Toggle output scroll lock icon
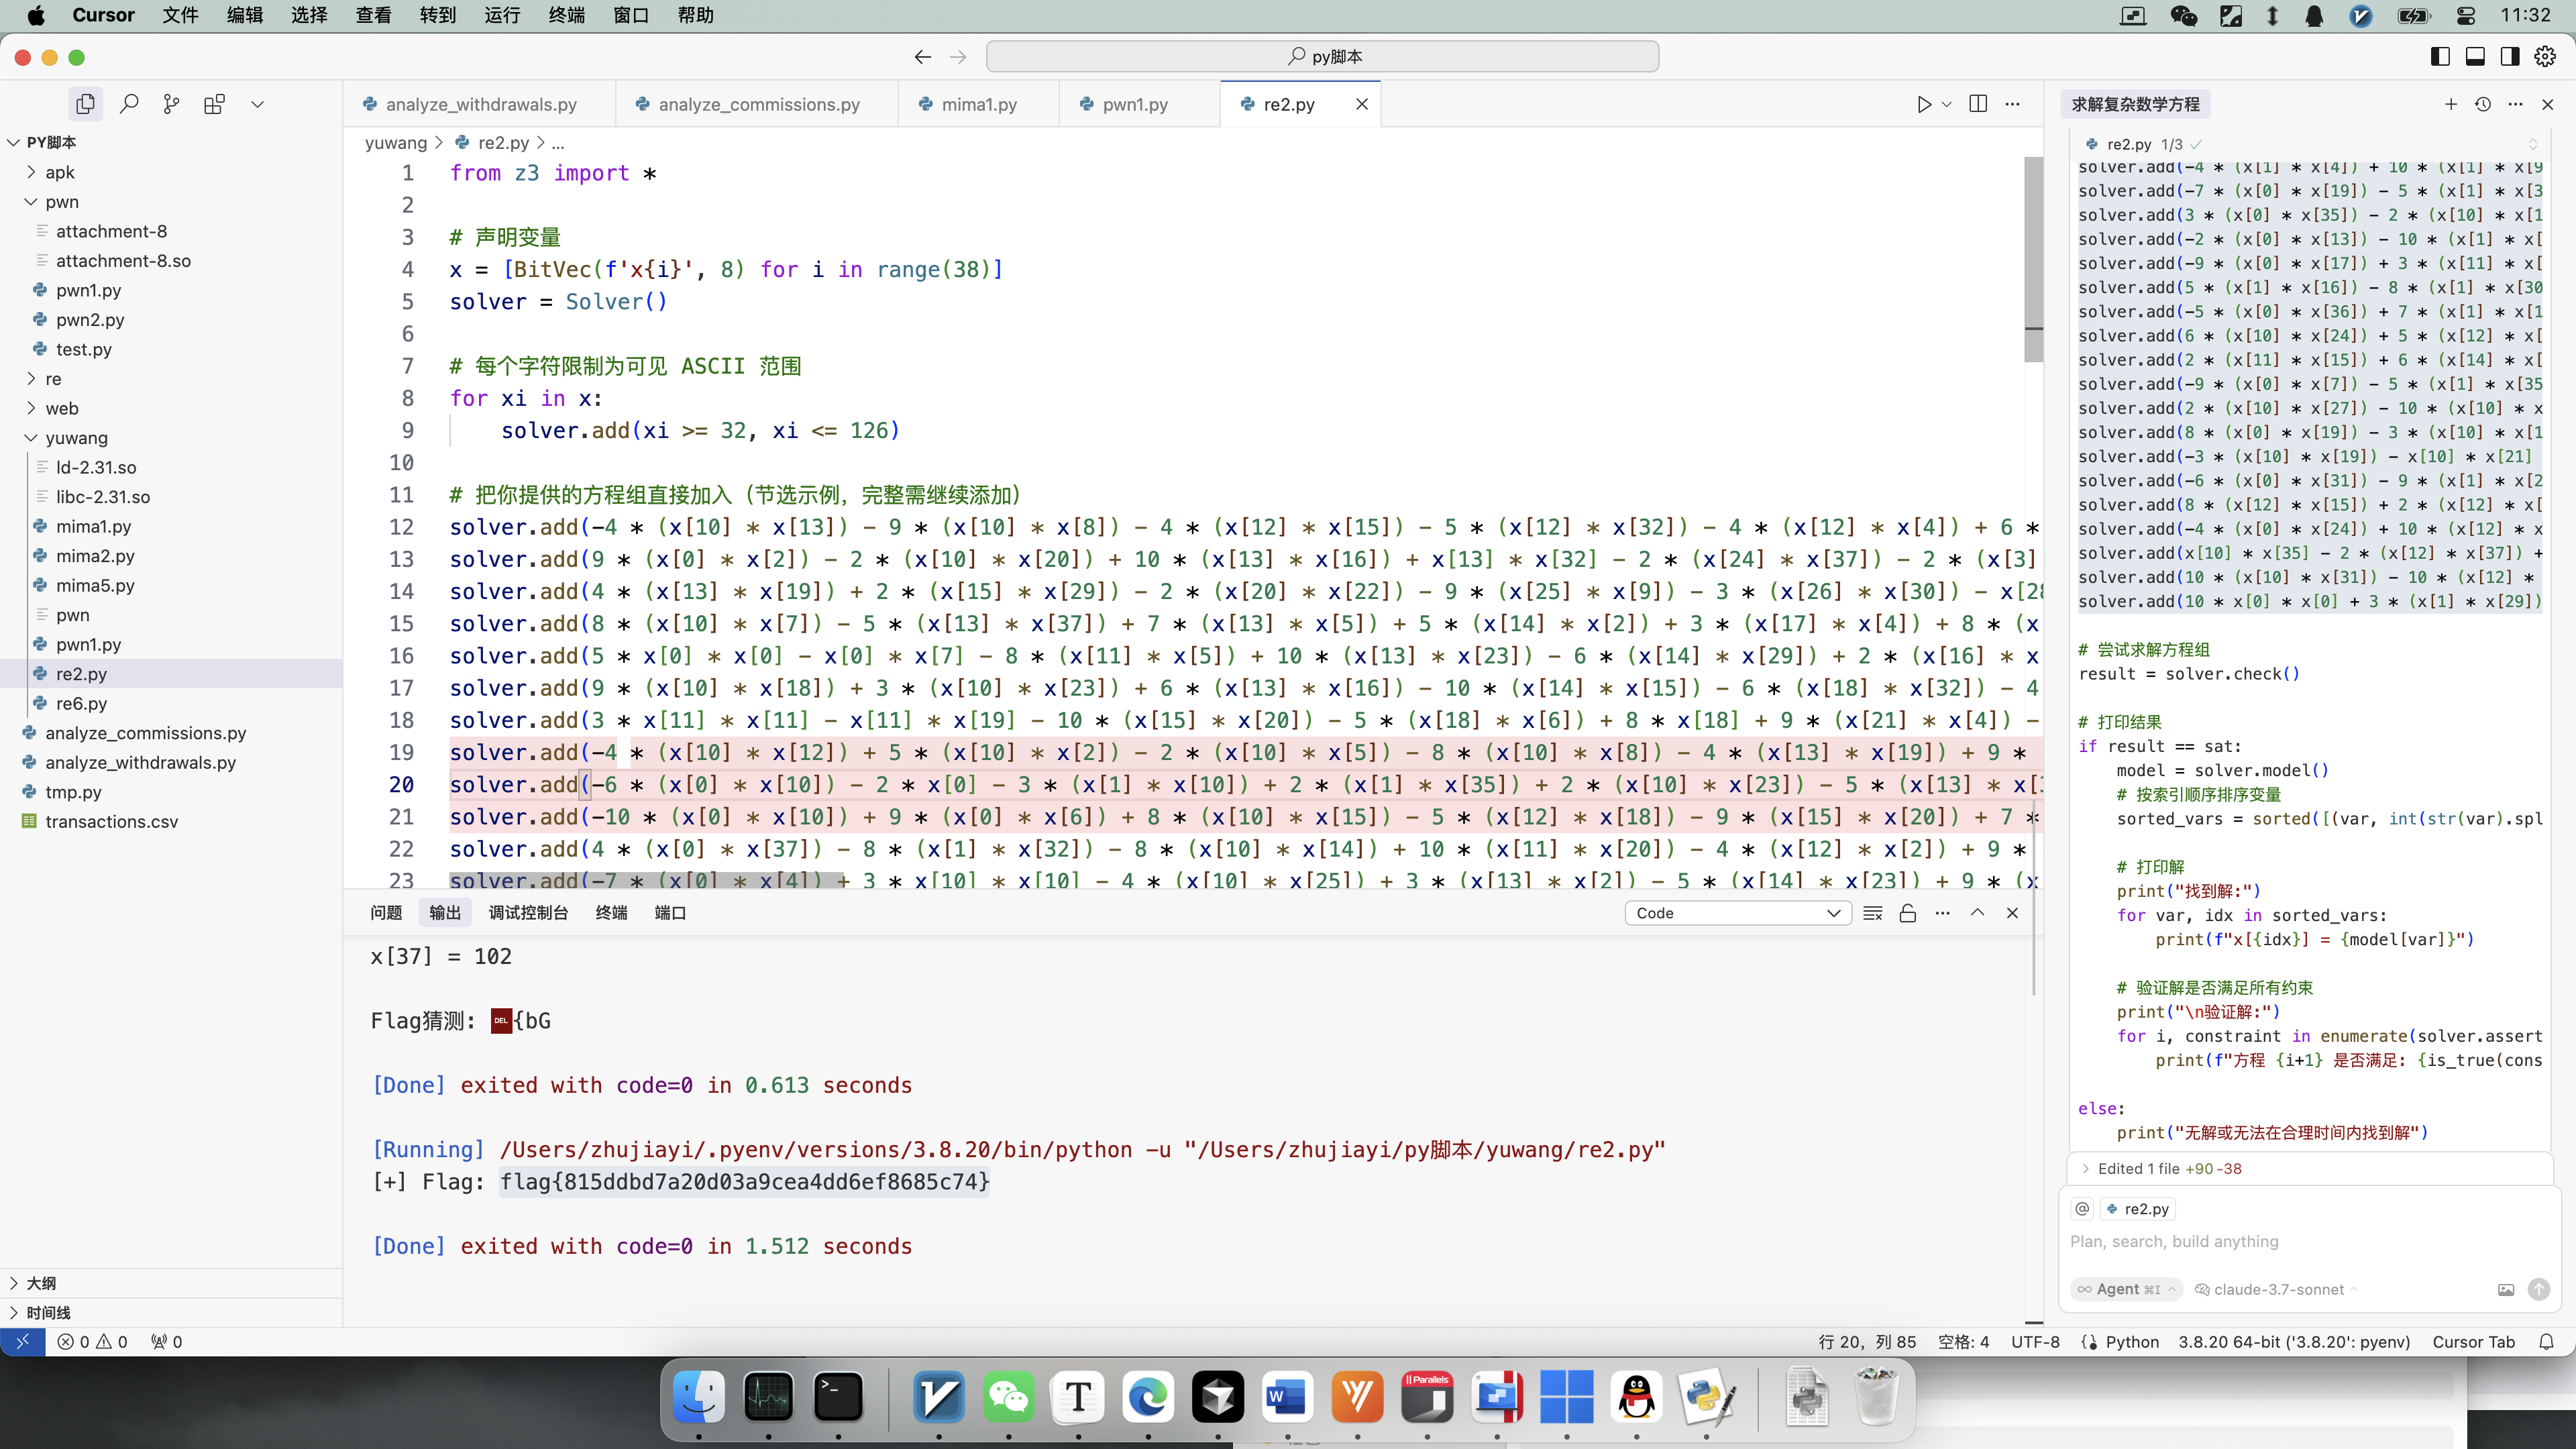The height and width of the screenshot is (1449, 2576). pos(1908,913)
